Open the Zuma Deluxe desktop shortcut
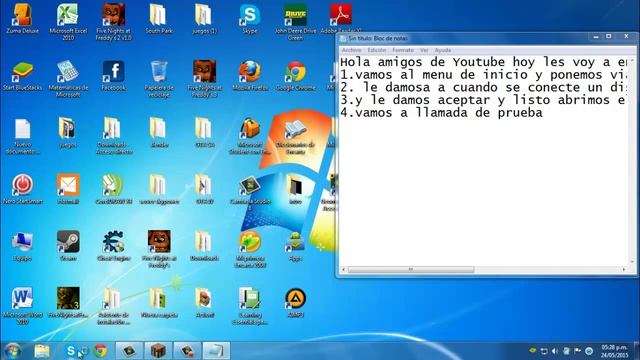 (x=22, y=19)
